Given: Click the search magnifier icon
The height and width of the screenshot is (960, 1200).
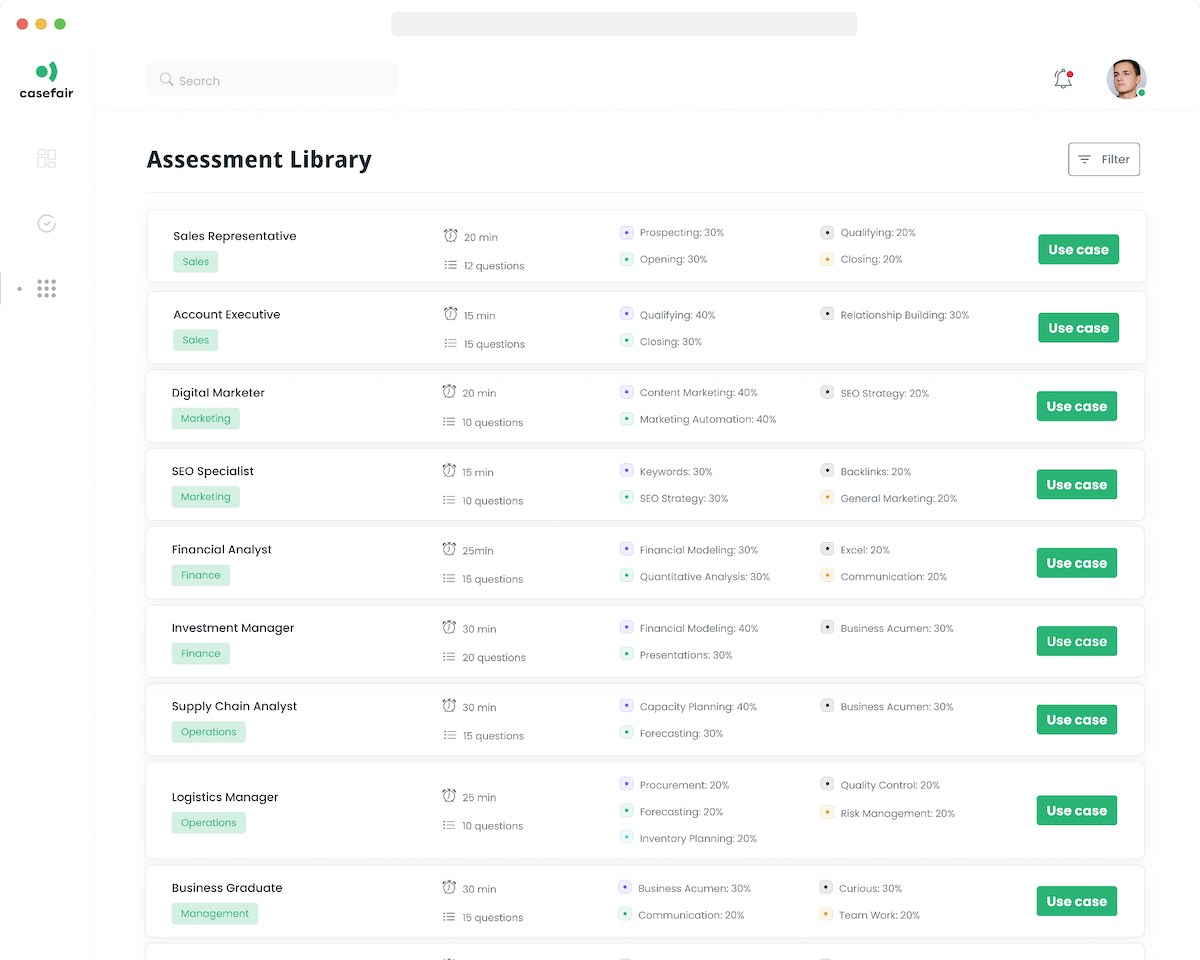Looking at the screenshot, I should (166, 80).
